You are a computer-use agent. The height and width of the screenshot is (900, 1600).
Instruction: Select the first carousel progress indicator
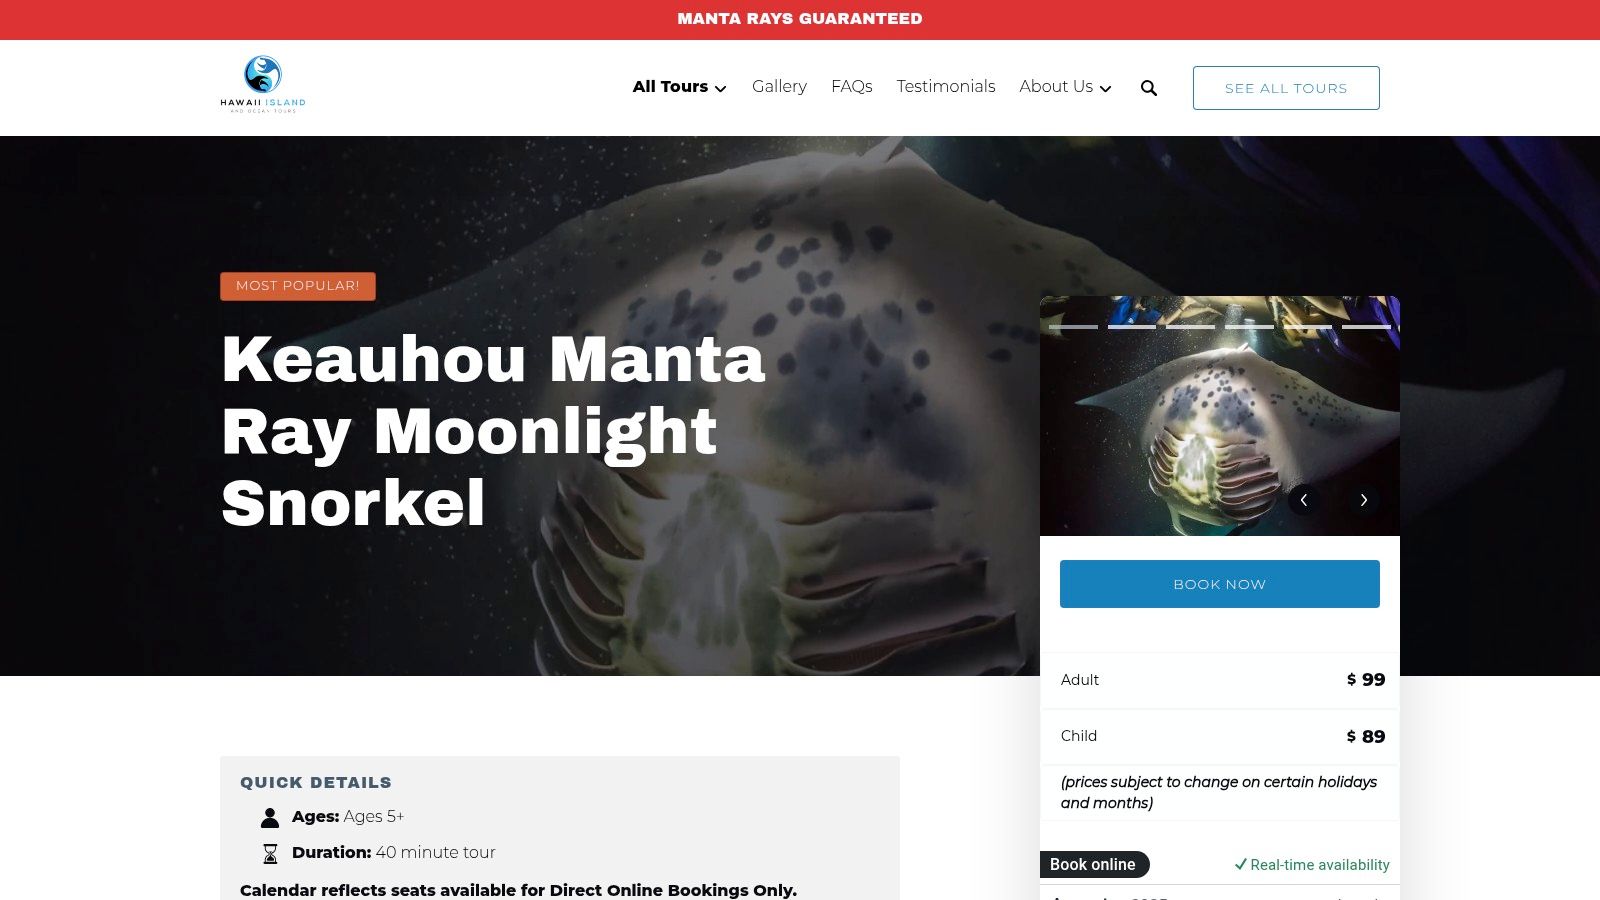[x=1073, y=327]
